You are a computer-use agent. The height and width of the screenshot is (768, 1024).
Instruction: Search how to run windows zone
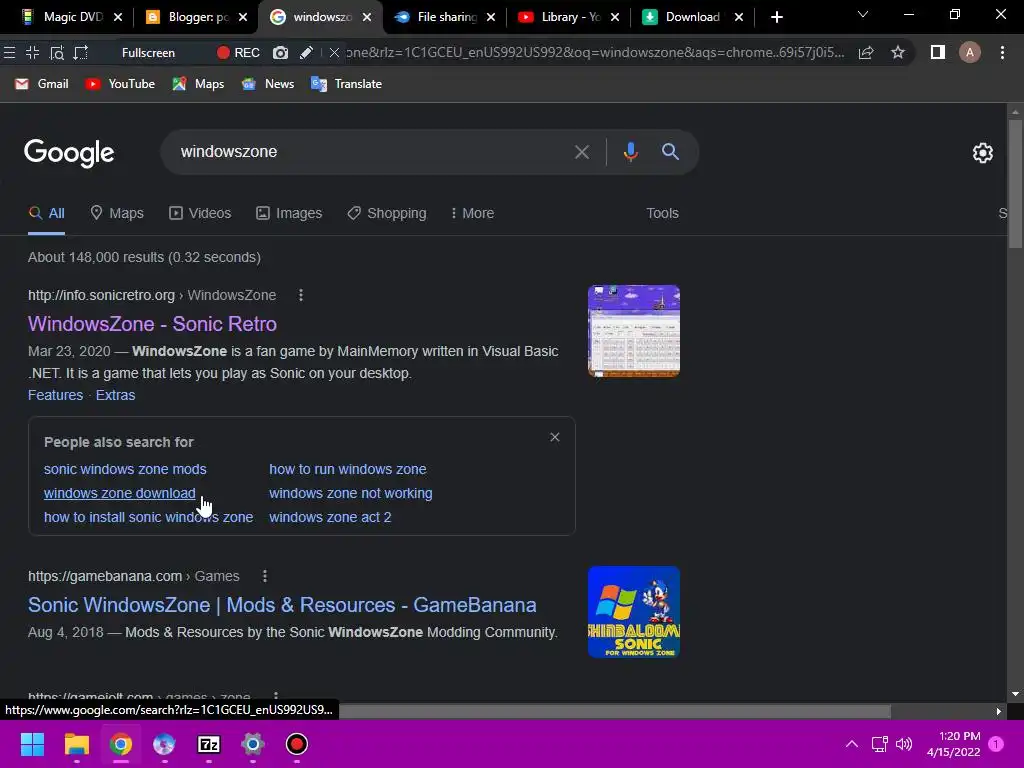click(x=347, y=469)
